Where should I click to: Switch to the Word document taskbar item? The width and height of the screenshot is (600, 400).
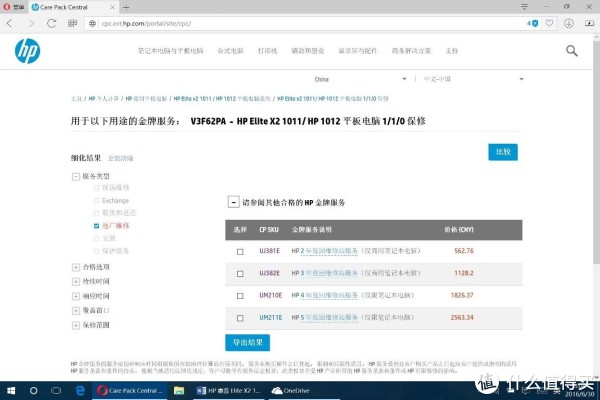228,390
